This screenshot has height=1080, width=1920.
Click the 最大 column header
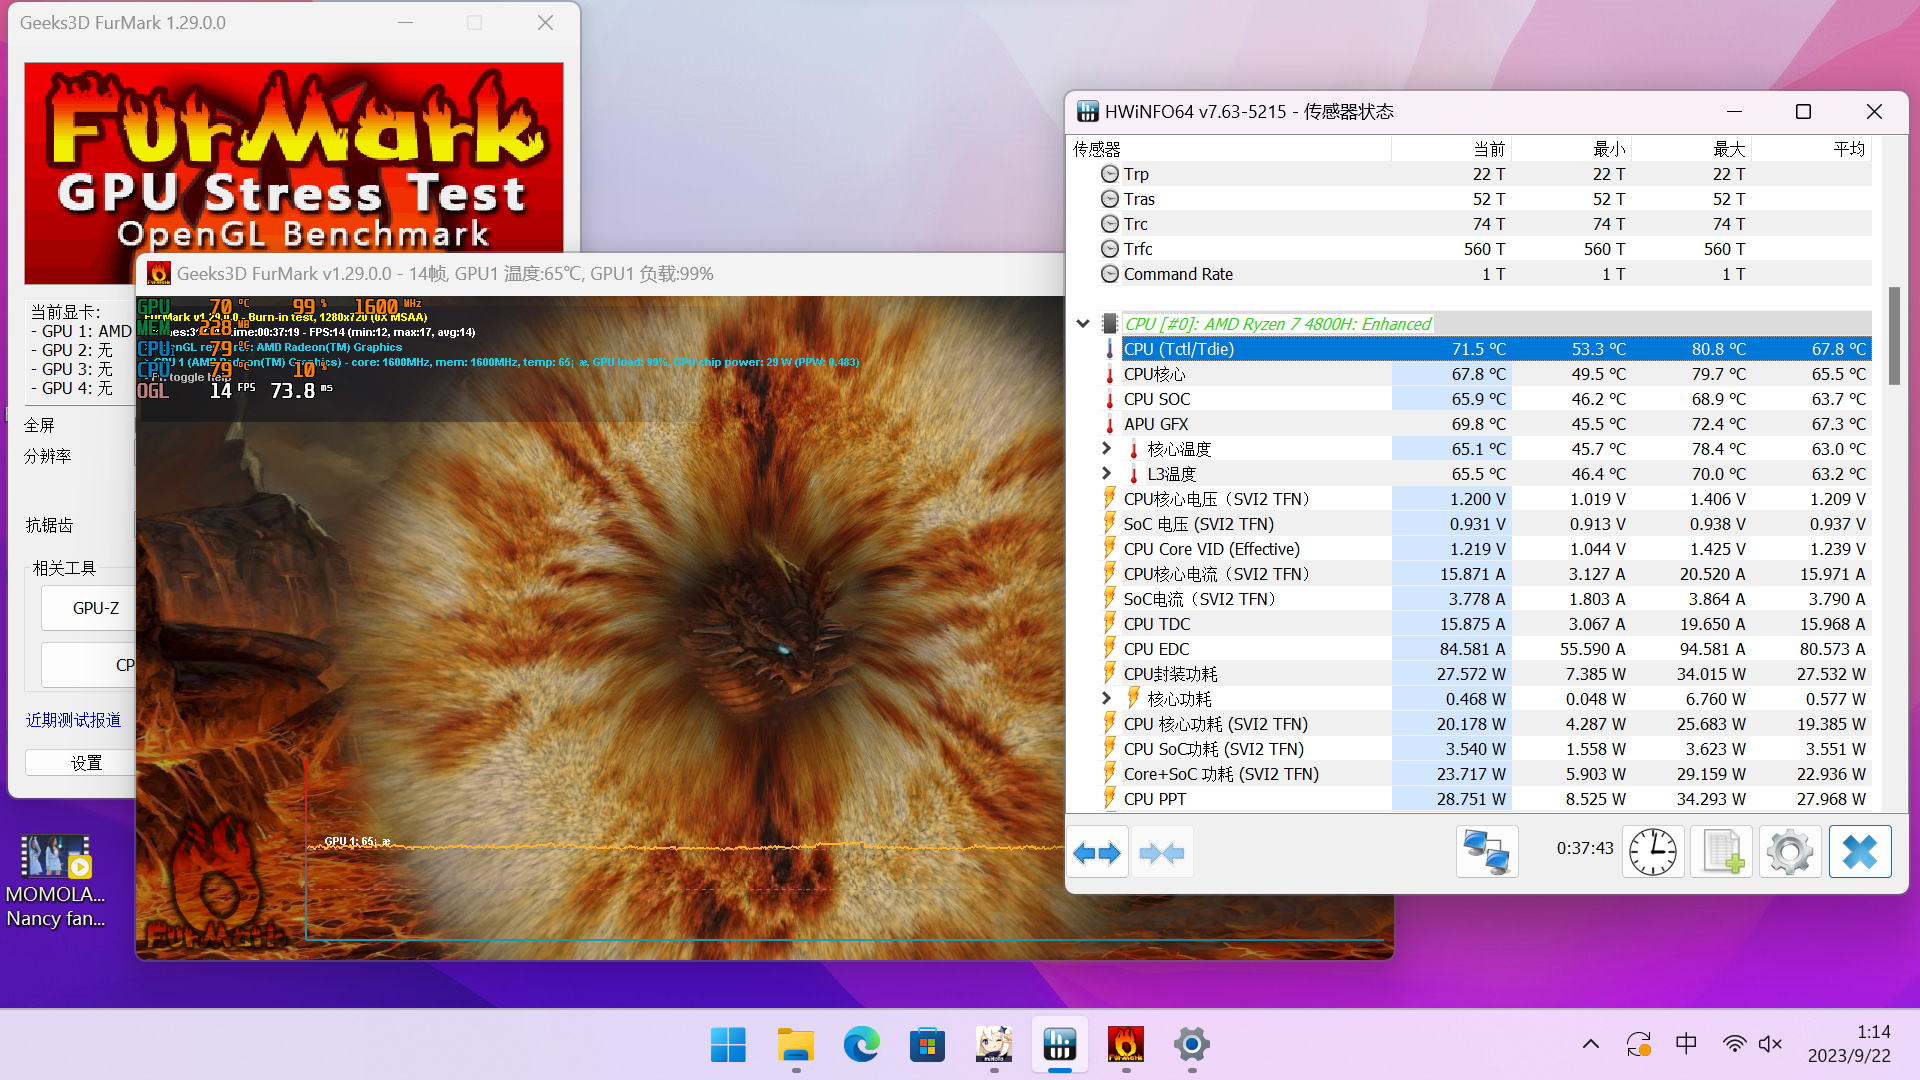click(1691, 149)
